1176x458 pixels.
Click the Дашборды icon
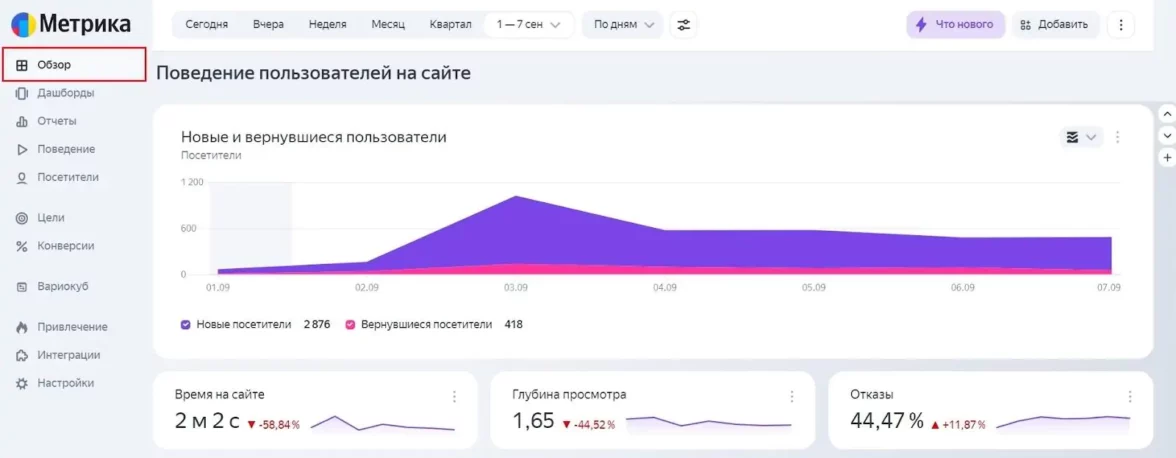[x=22, y=93]
